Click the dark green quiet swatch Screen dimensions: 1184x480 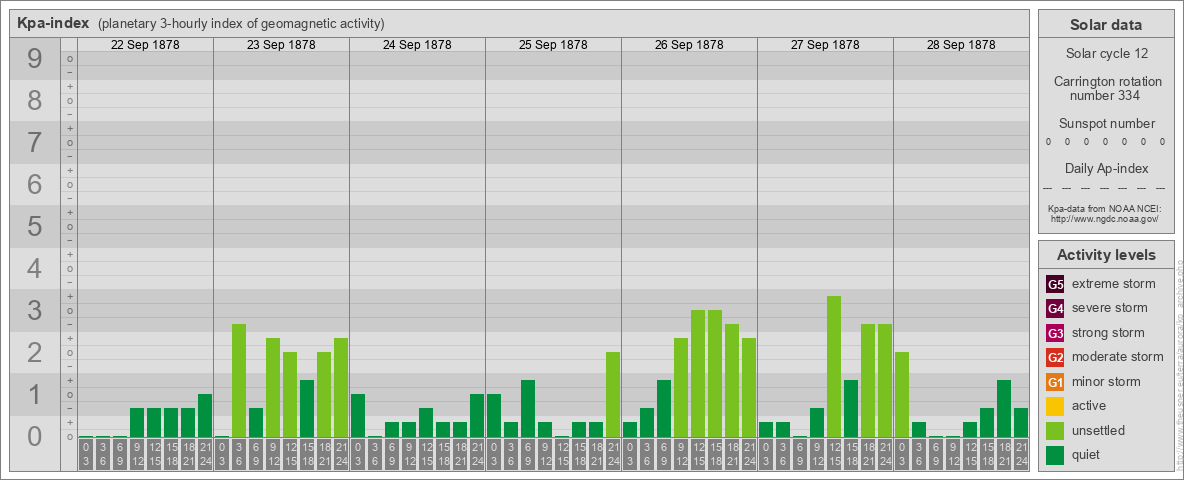click(x=1055, y=455)
